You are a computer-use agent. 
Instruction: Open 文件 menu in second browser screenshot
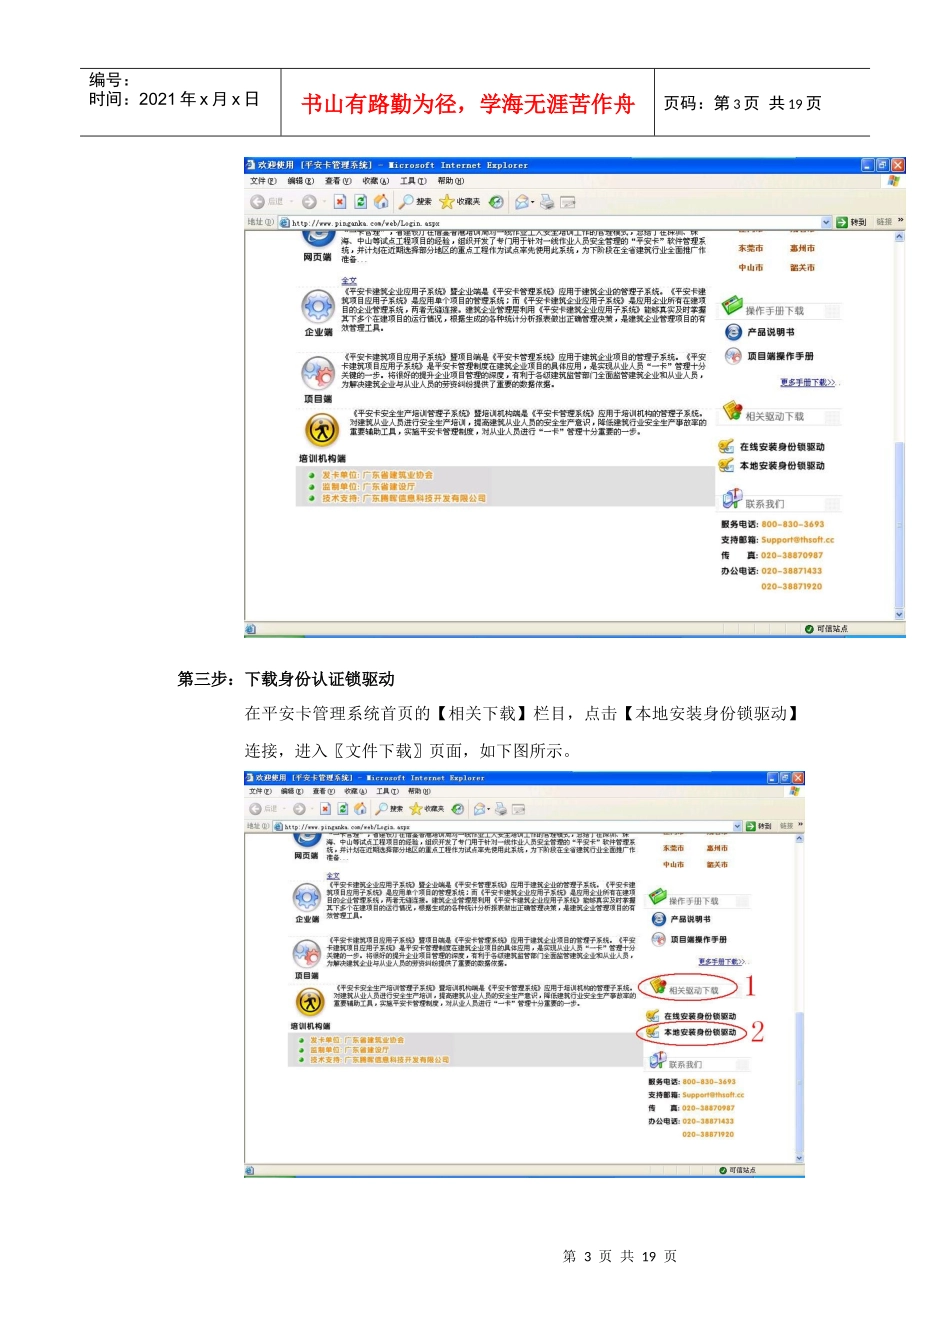coord(261,791)
